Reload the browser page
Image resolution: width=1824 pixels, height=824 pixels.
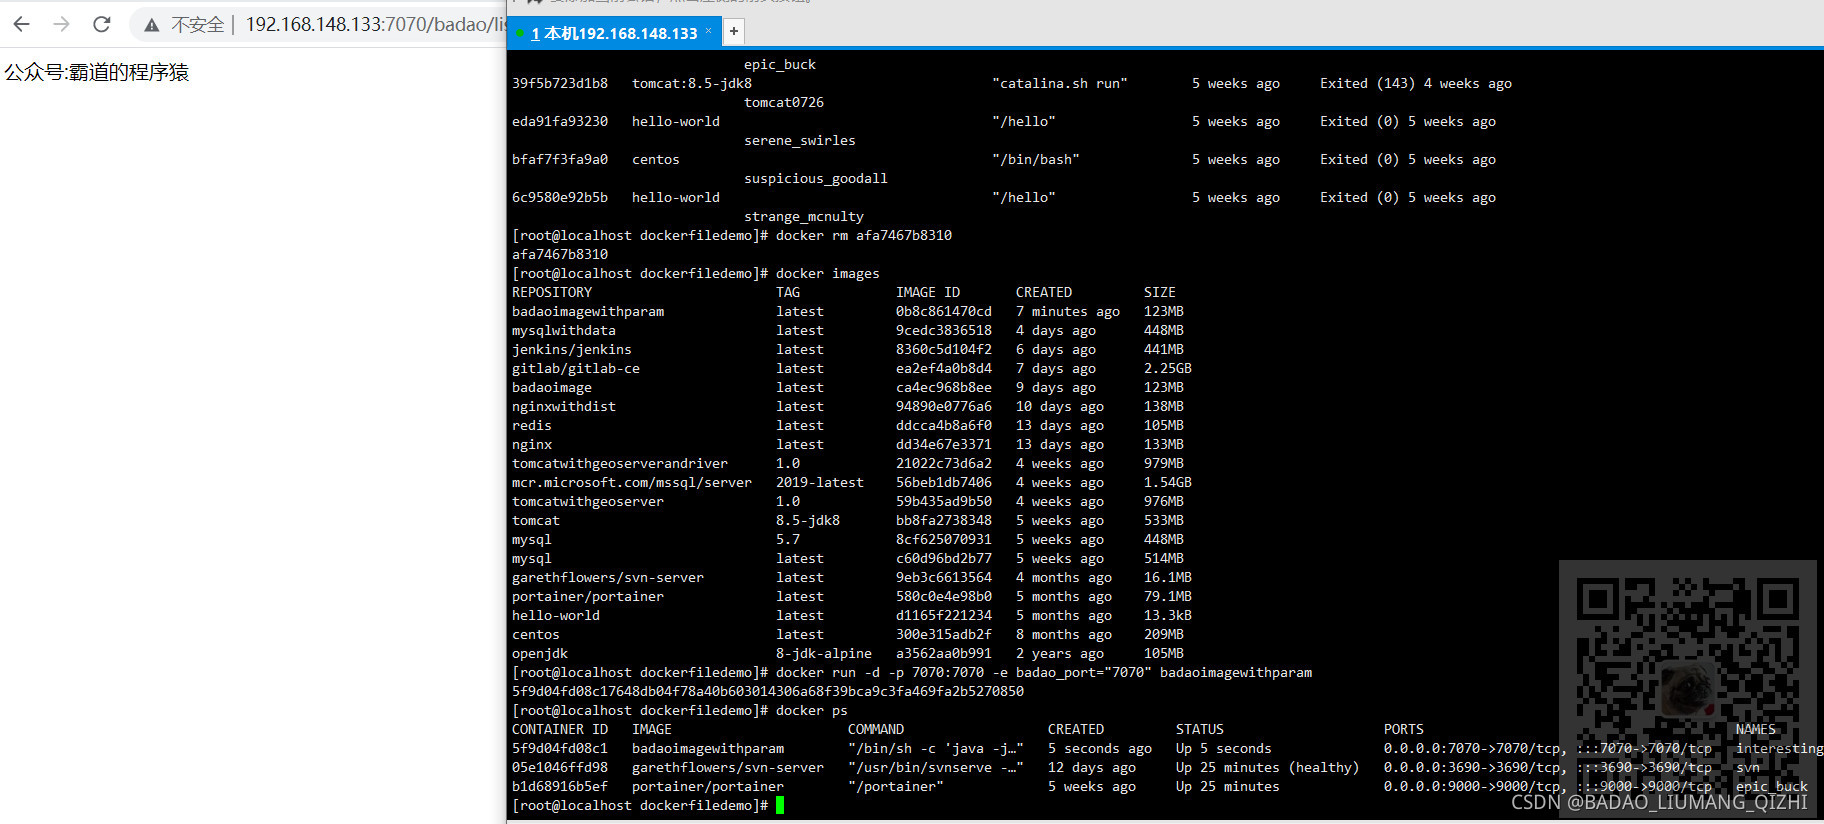point(101,24)
